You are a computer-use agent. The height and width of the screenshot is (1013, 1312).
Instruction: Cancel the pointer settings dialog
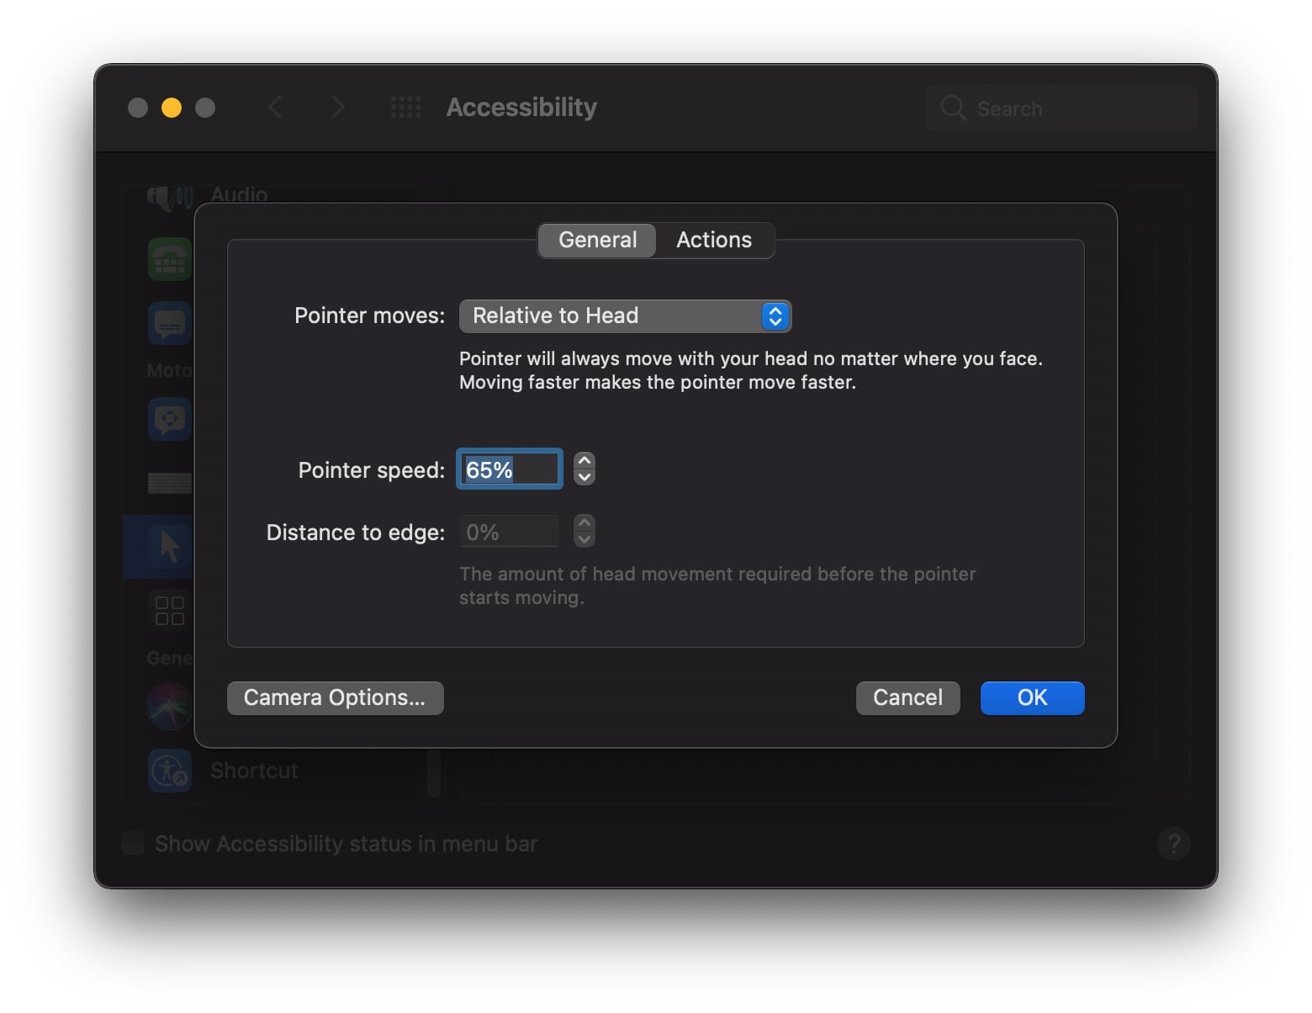click(907, 698)
